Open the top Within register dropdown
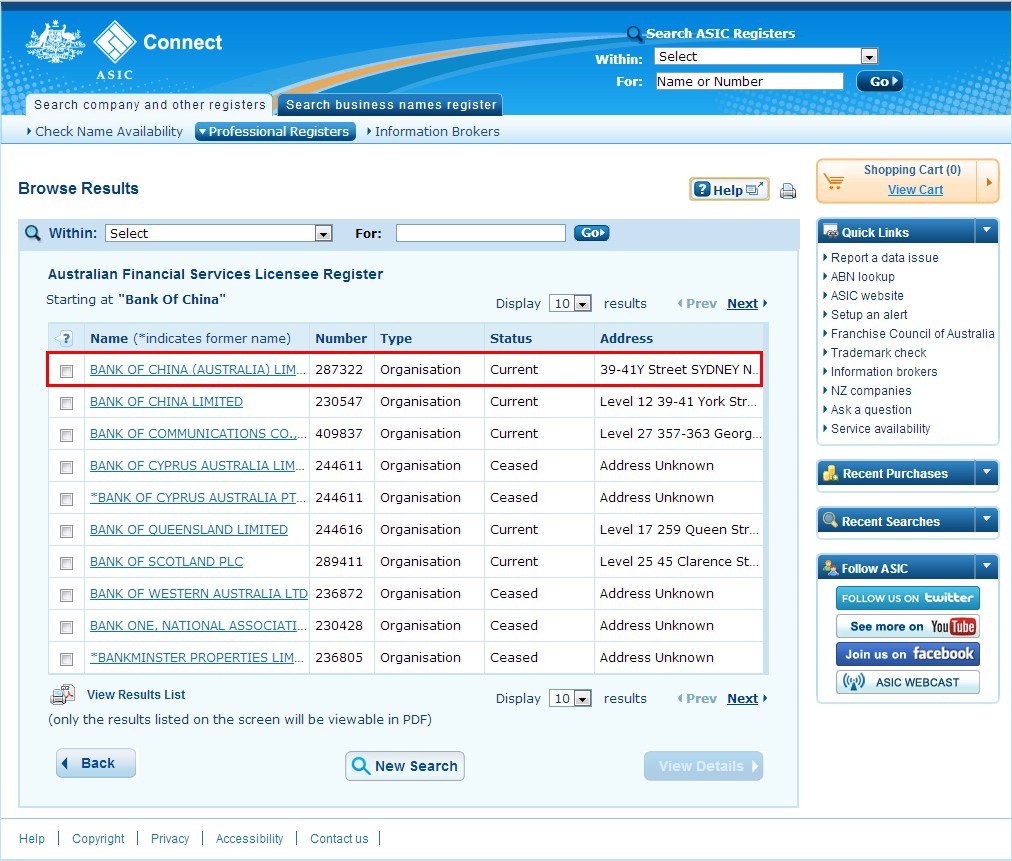This screenshot has height=861, width=1012. (x=766, y=57)
